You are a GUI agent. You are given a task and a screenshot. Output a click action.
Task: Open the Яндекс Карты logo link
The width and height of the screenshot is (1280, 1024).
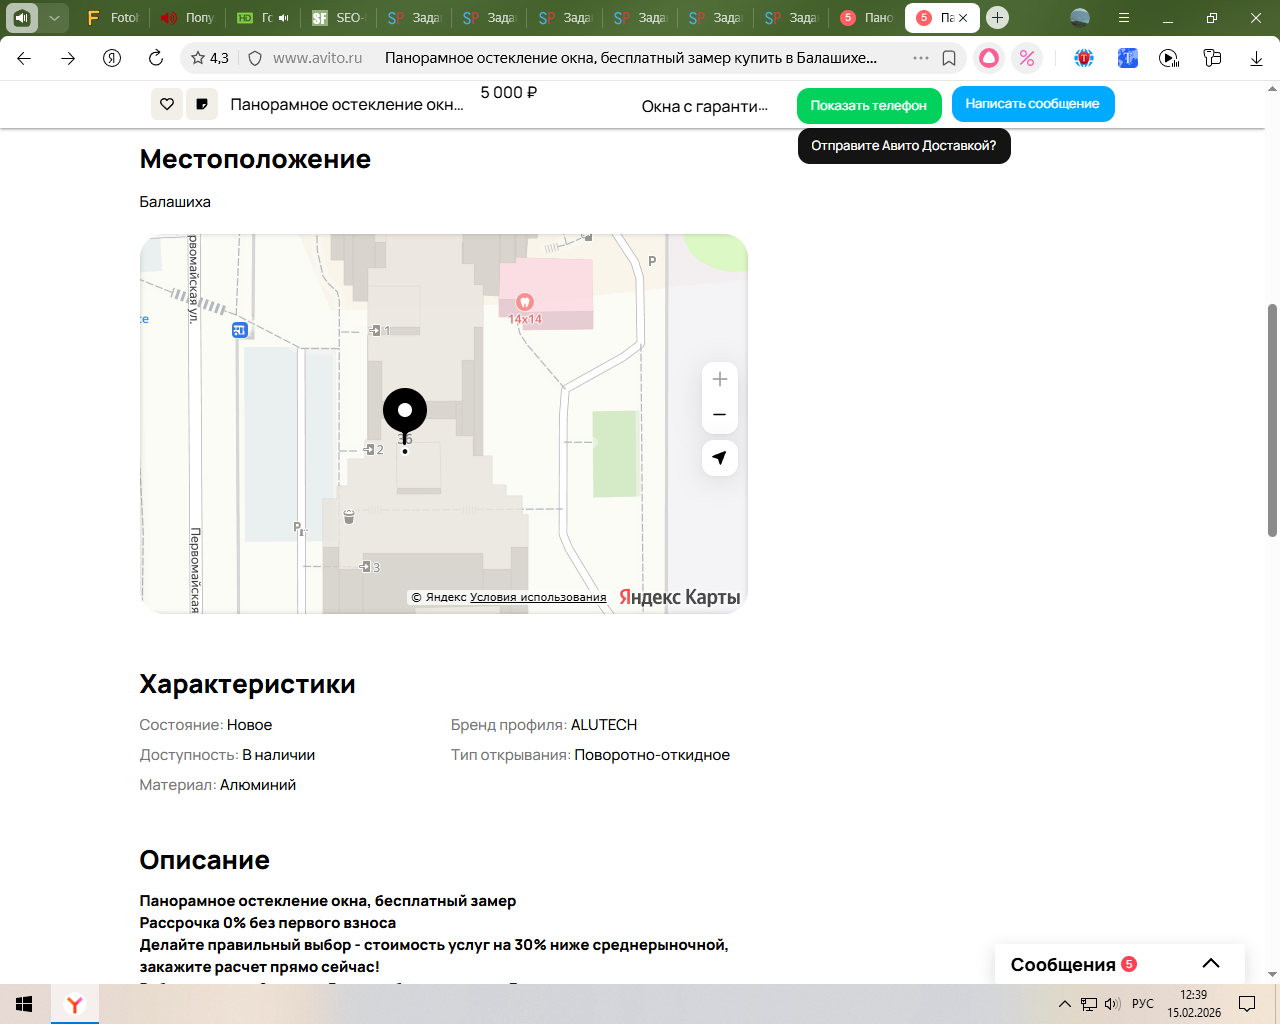click(680, 597)
